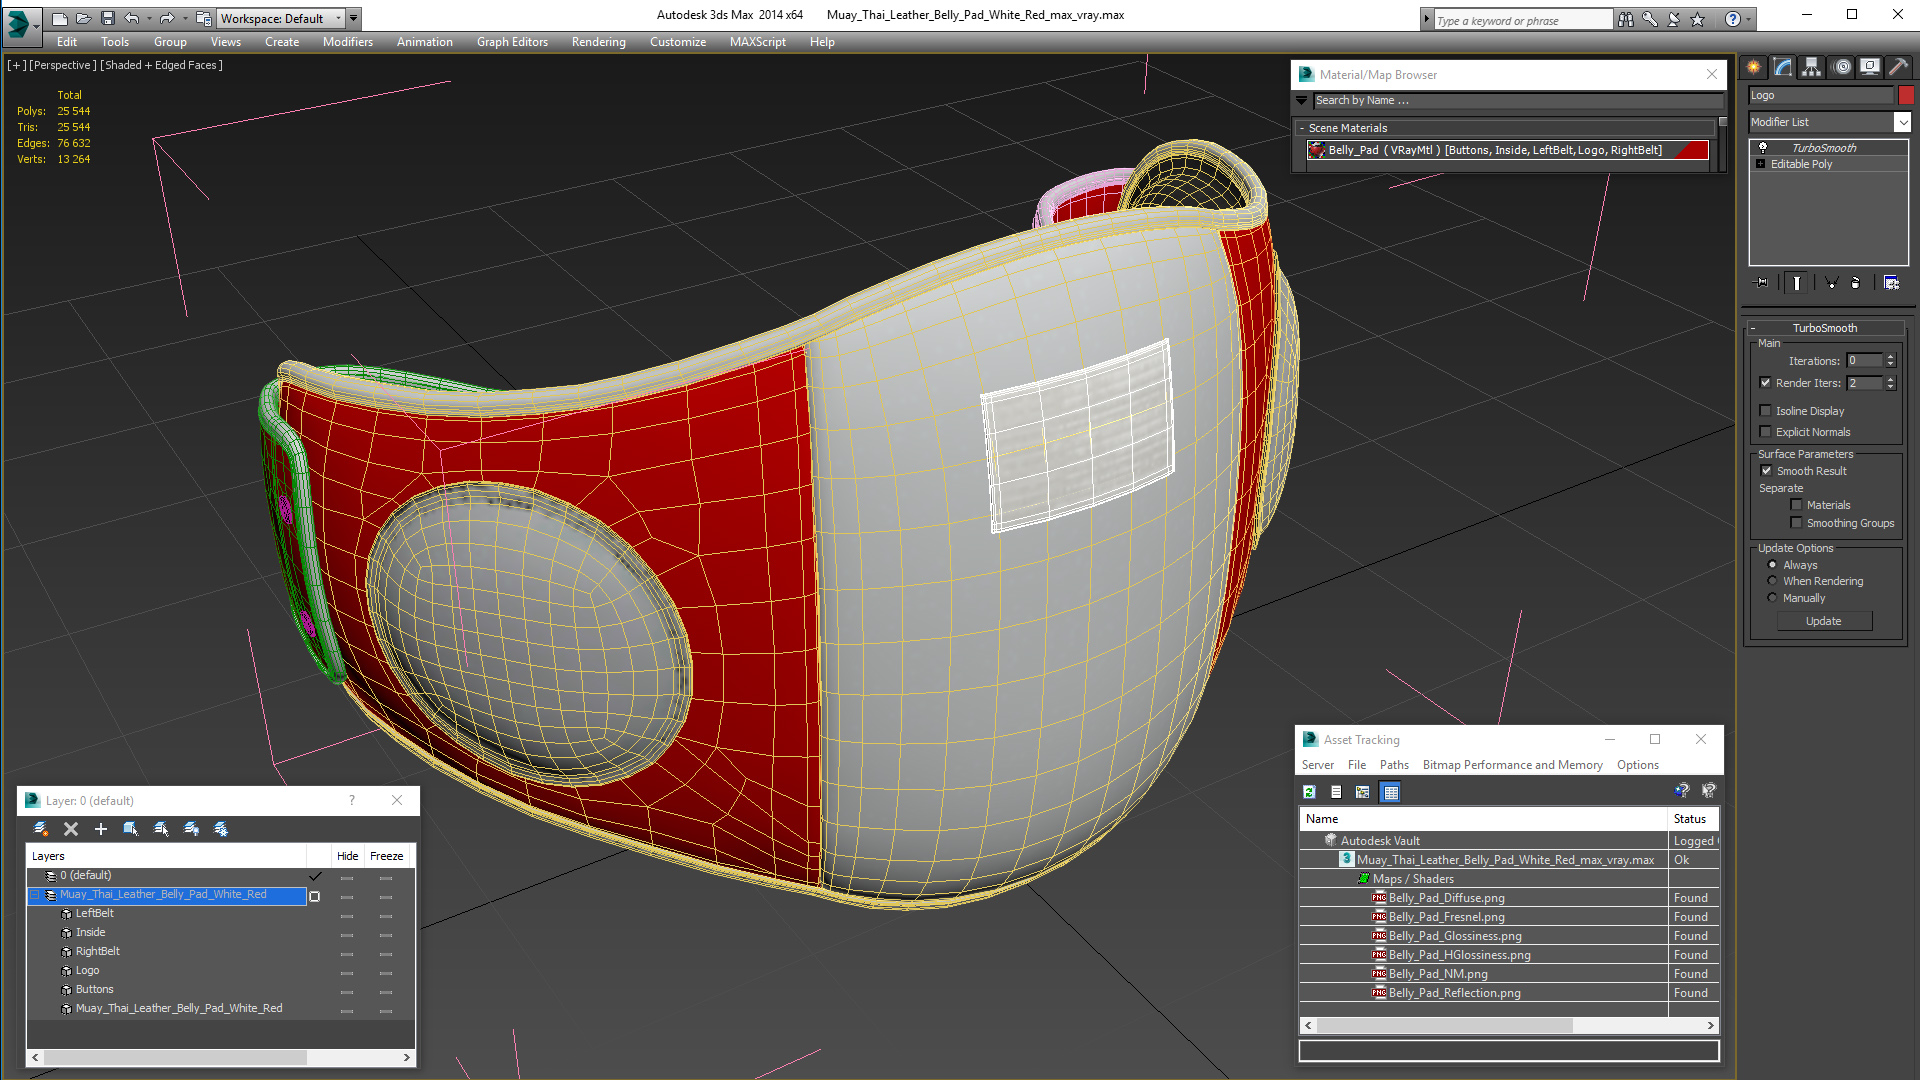
Task: Collapse Muay_Thai_Leather_Belly_Pad_White_Red layer tree
Action: click(x=35, y=895)
